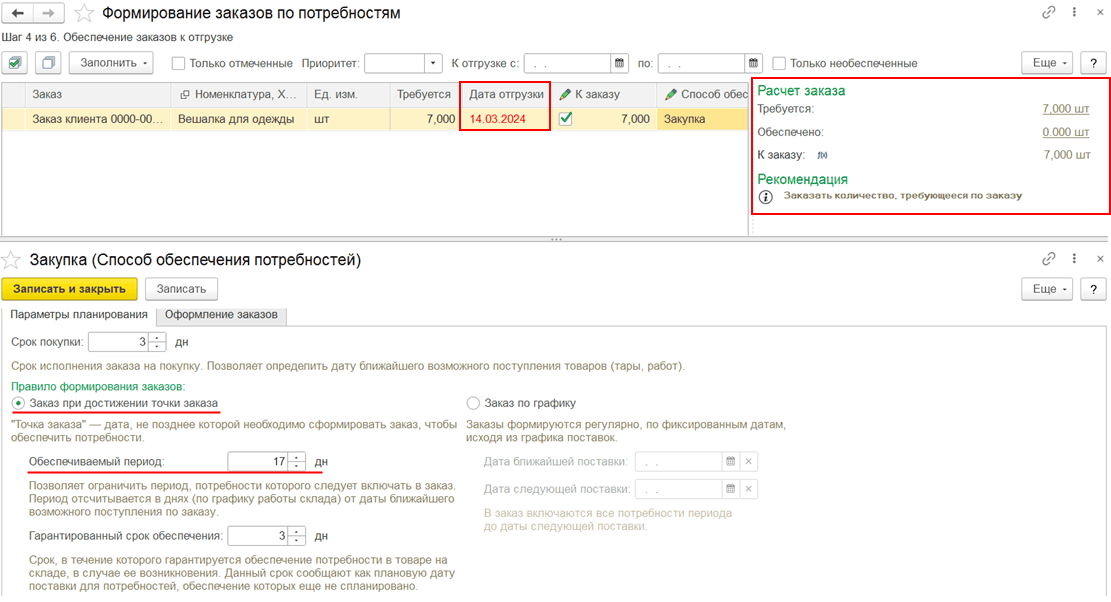Screen dimensions: 1111x602
Task: Click the 'К заказу' column header
Action: 604,94
